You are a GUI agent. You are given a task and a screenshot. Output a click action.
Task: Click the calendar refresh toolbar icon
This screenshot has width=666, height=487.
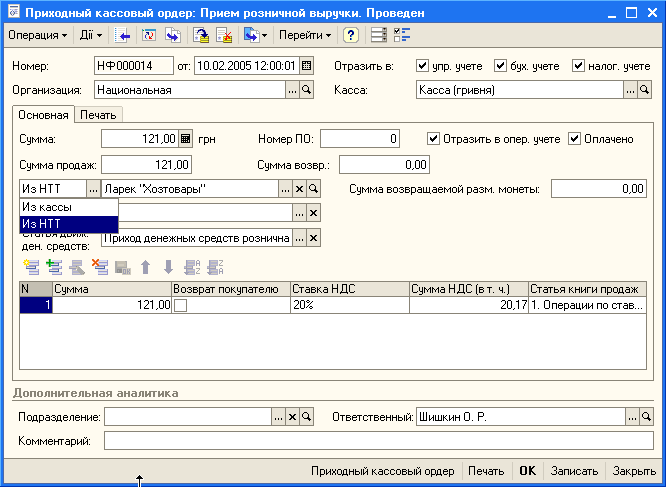(149, 35)
